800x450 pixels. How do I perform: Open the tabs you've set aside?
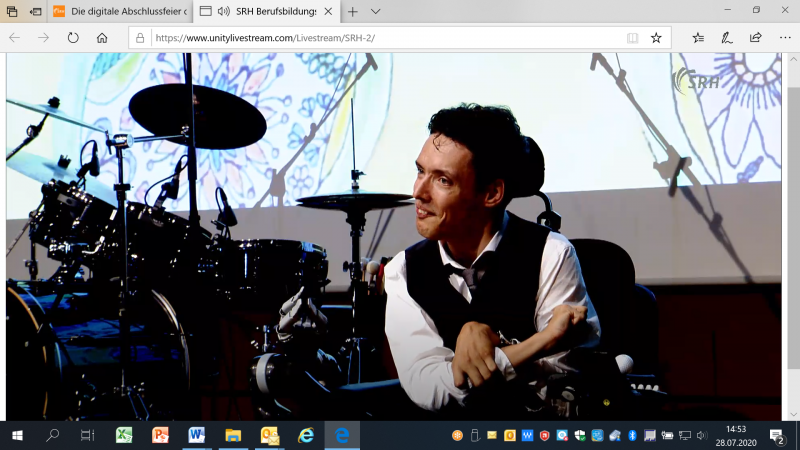coord(12,11)
